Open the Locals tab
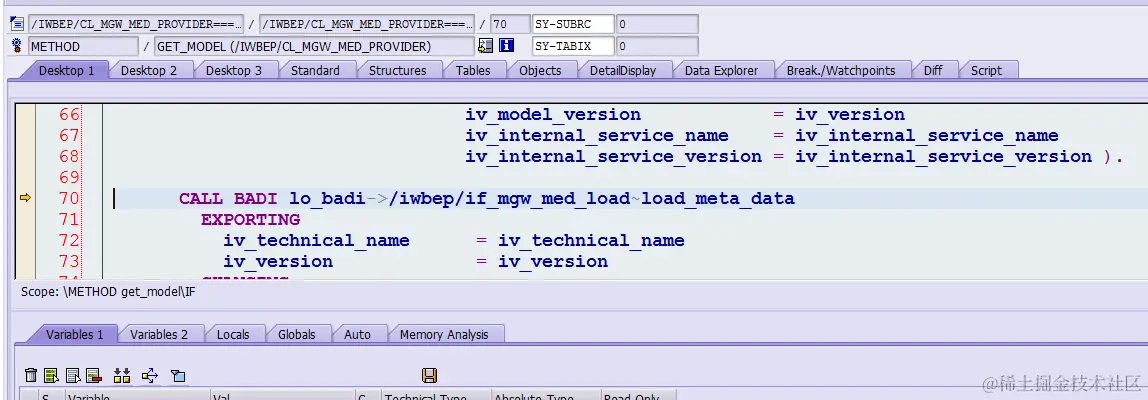This screenshot has height=400, width=1148. pyautogui.click(x=233, y=334)
